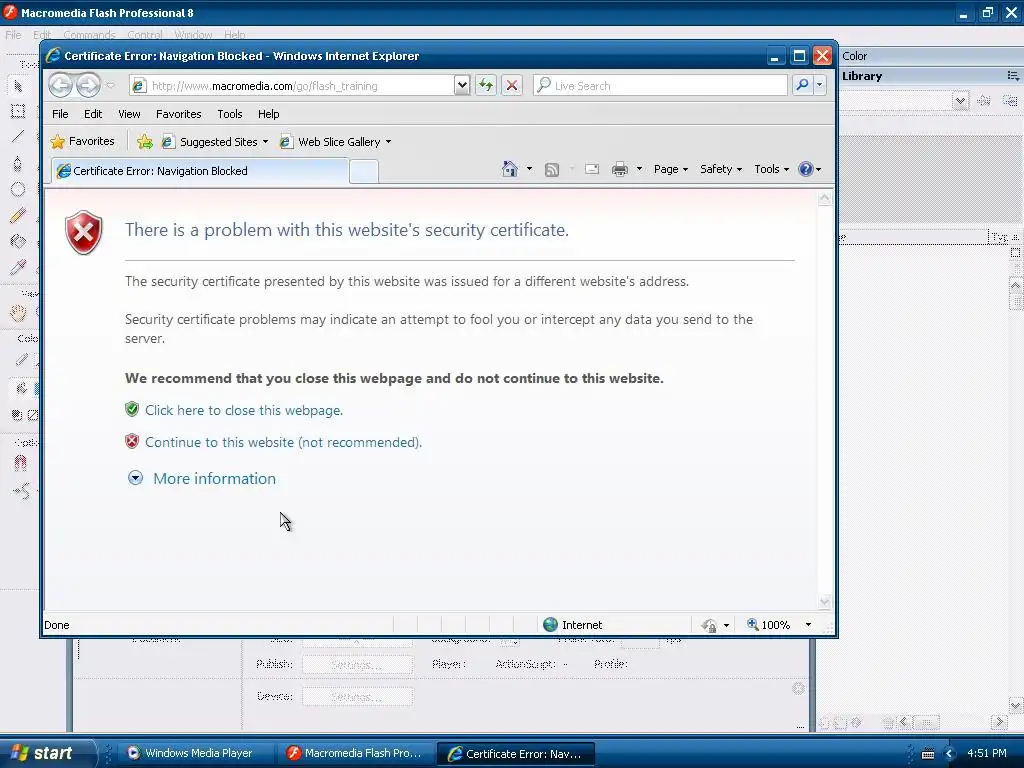
Task: Select the Flash Oval tool
Action: tap(18, 189)
